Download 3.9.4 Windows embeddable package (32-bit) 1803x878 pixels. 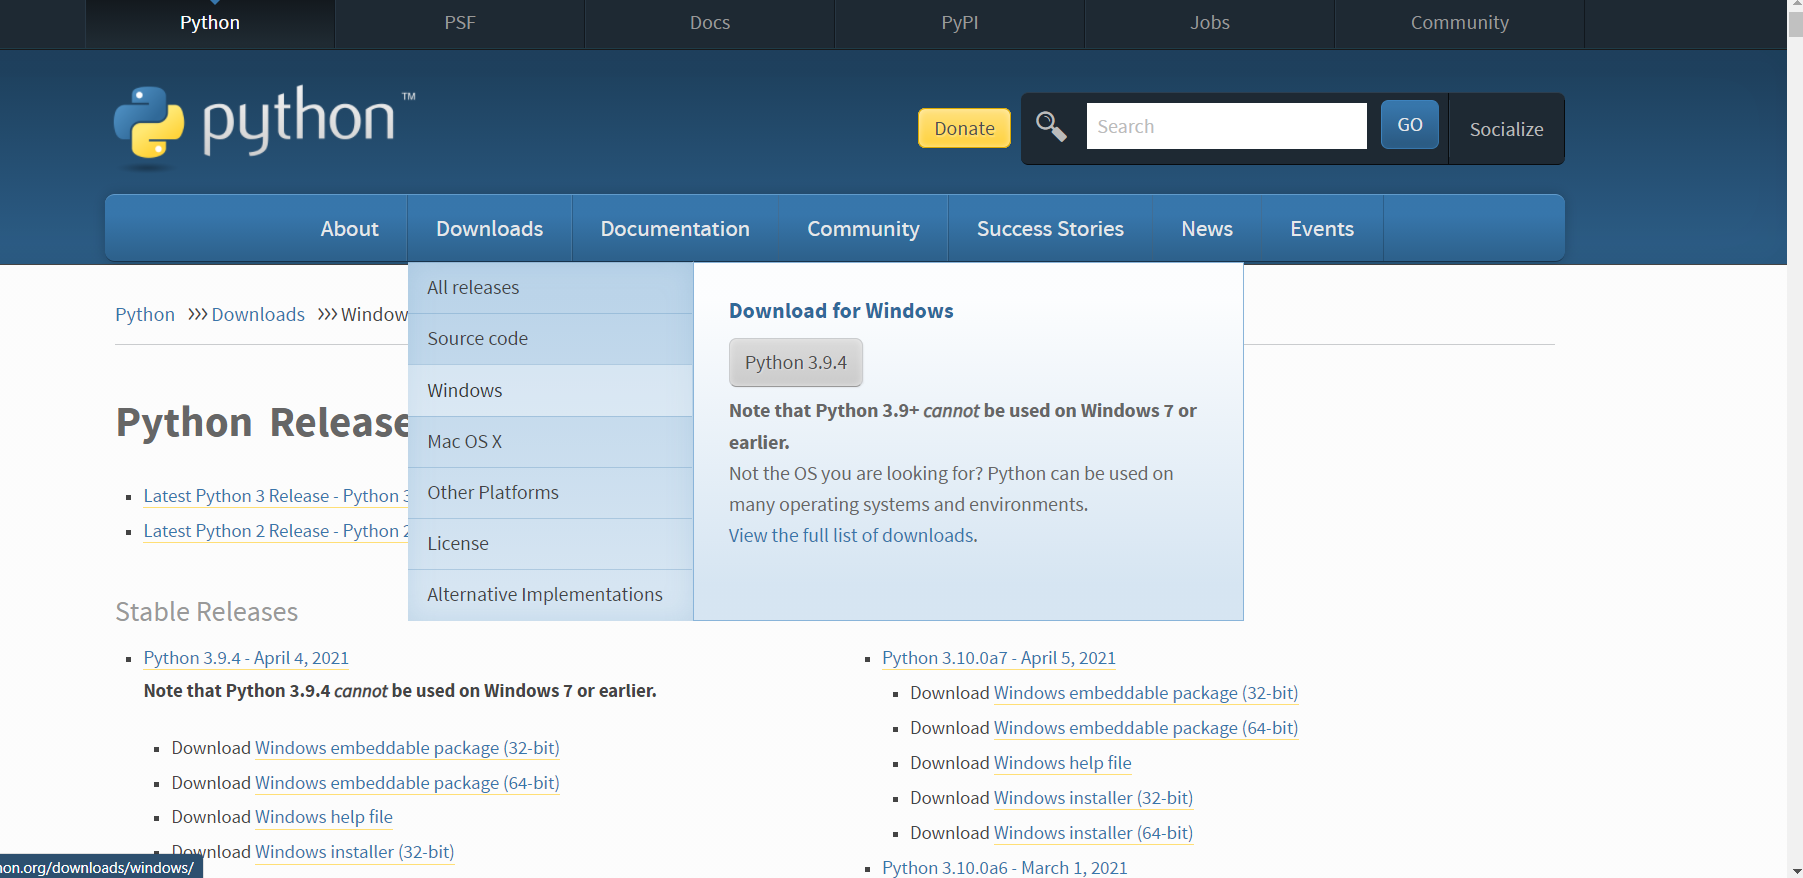click(407, 748)
